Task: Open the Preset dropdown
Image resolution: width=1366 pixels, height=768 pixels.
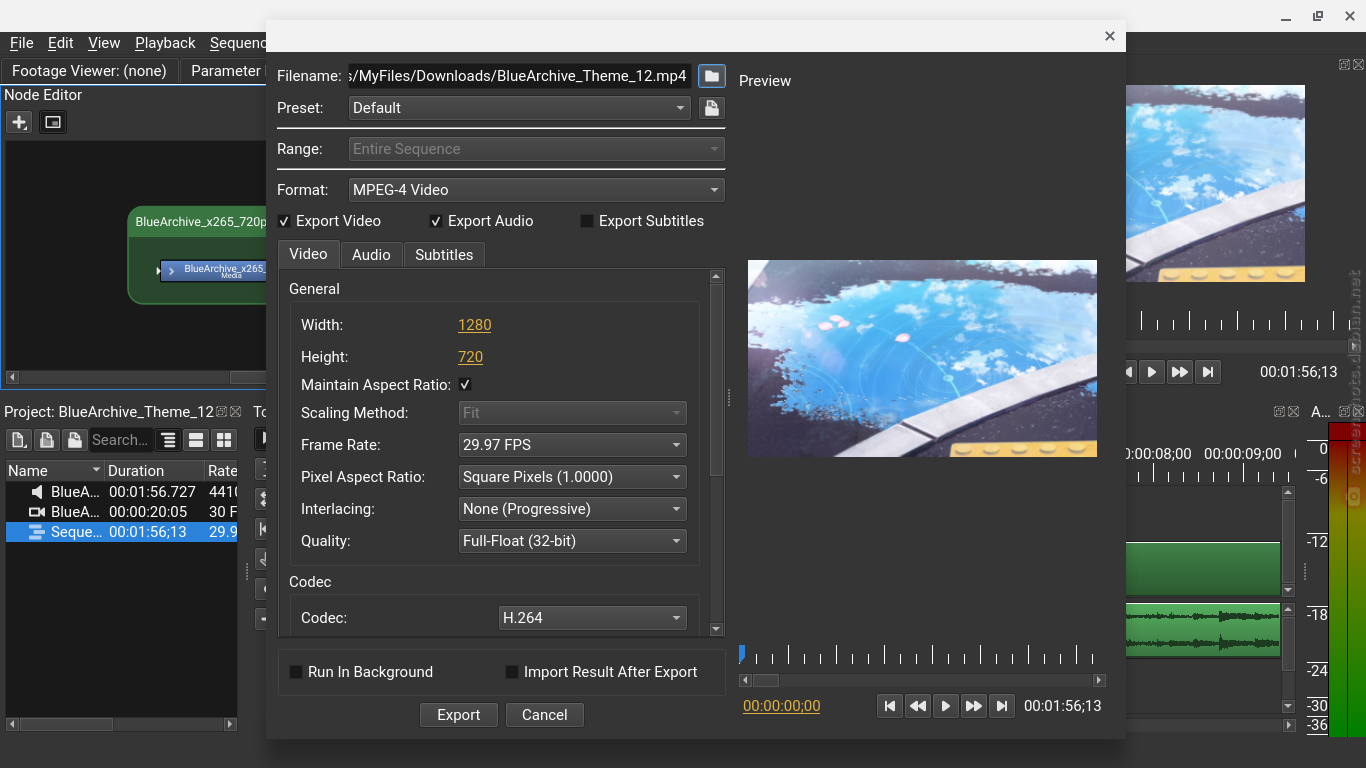Action: [520, 108]
